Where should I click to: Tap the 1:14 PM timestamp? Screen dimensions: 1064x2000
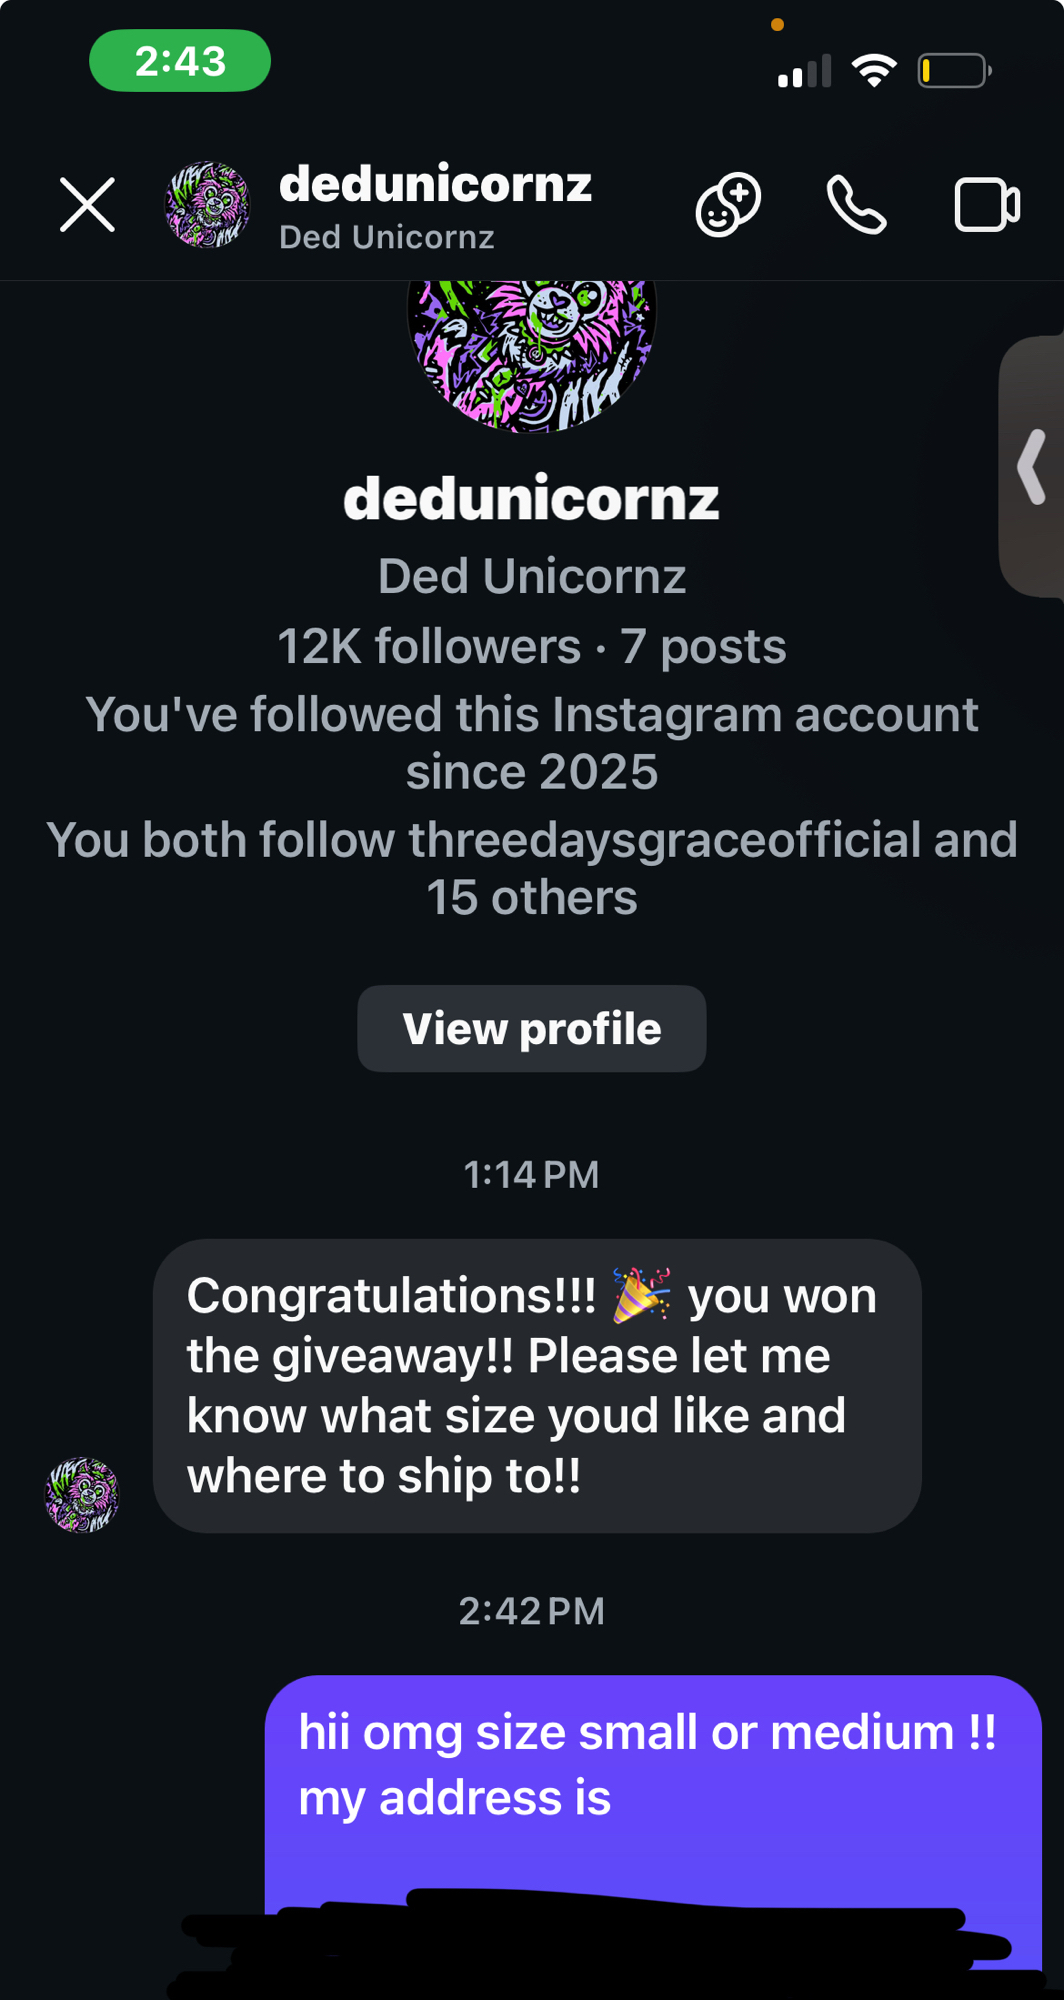532,1174
